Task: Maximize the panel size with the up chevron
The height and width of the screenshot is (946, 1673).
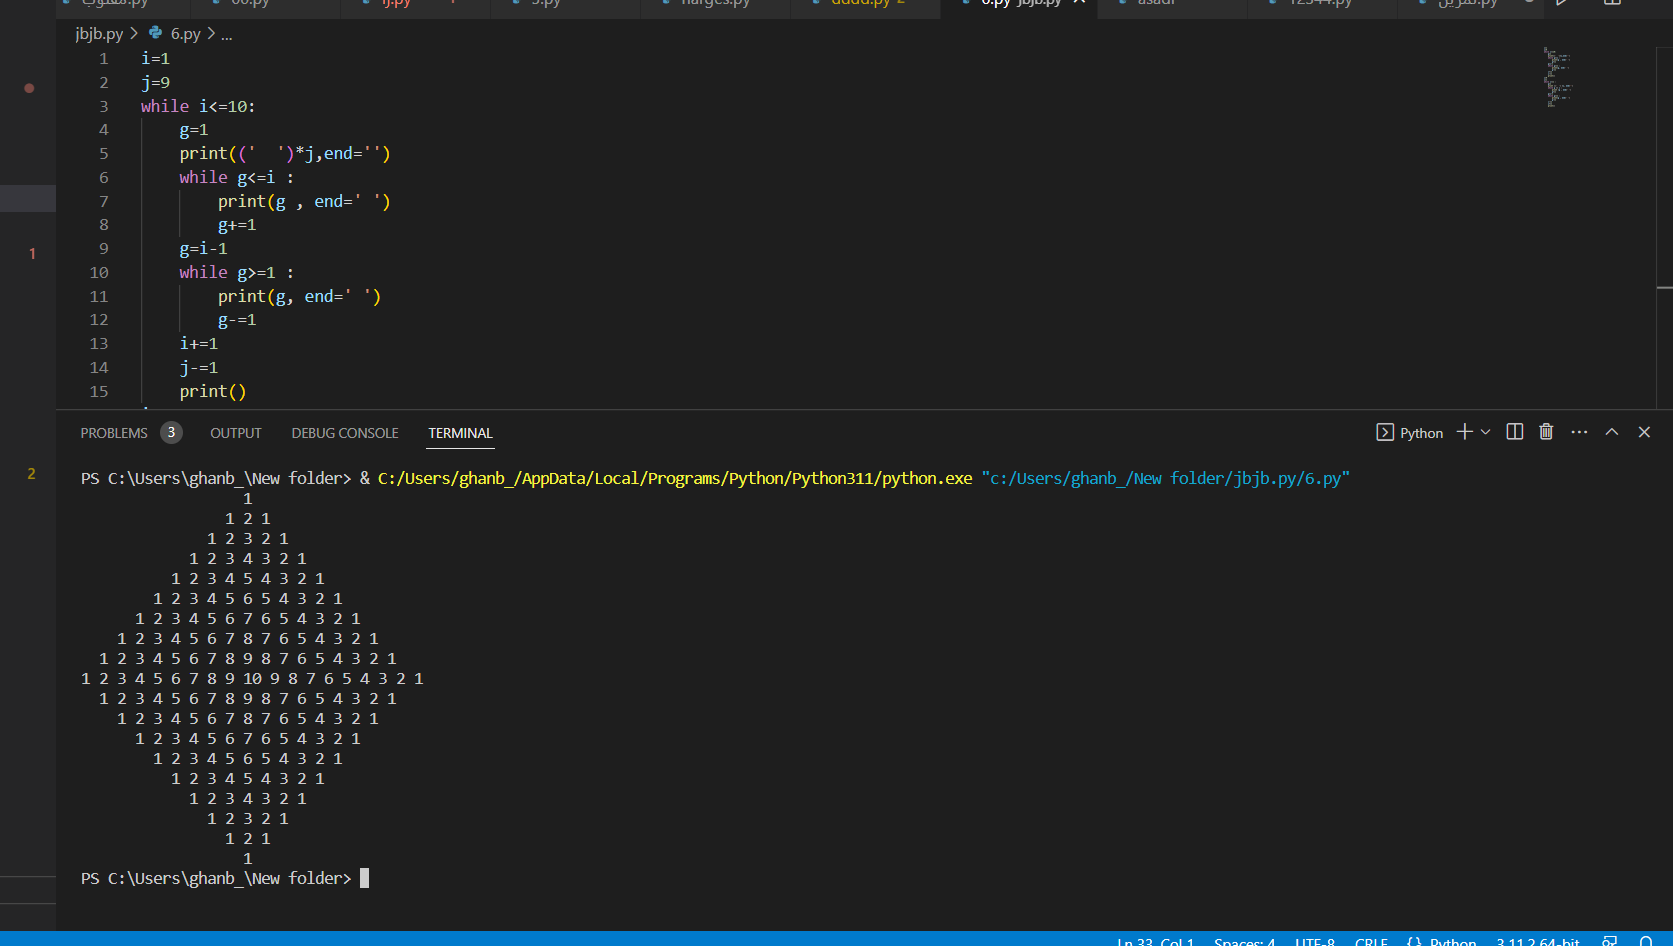Action: pos(1612,432)
